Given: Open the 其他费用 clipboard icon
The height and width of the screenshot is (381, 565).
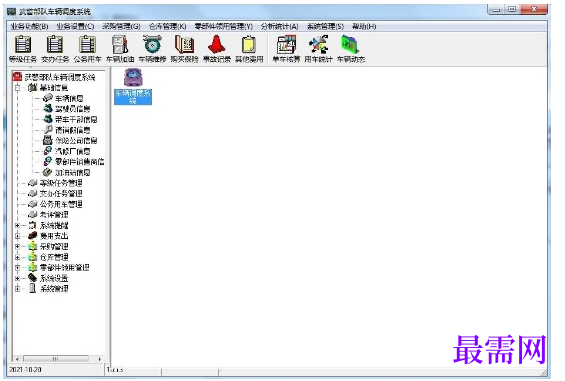Looking at the screenshot, I should [249, 49].
